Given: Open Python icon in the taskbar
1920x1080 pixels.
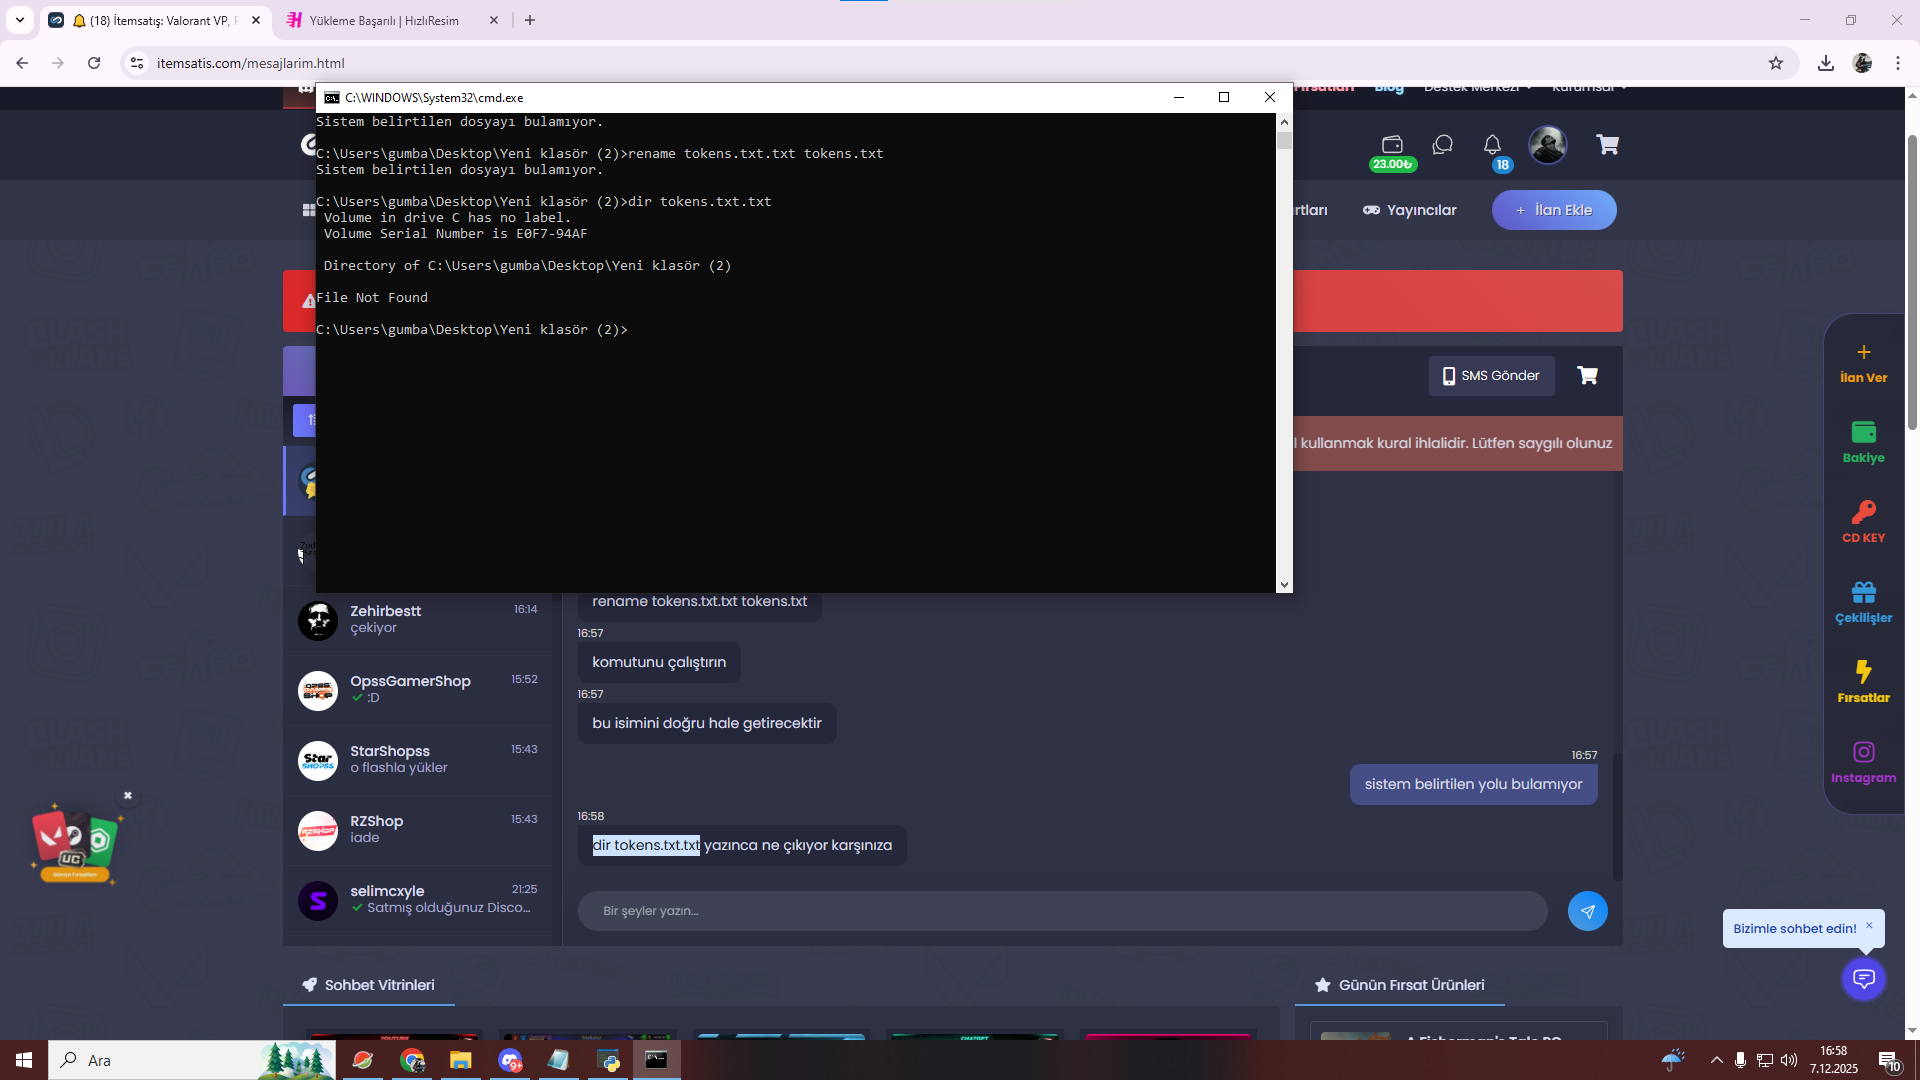Looking at the screenshot, I should tap(608, 1060).
